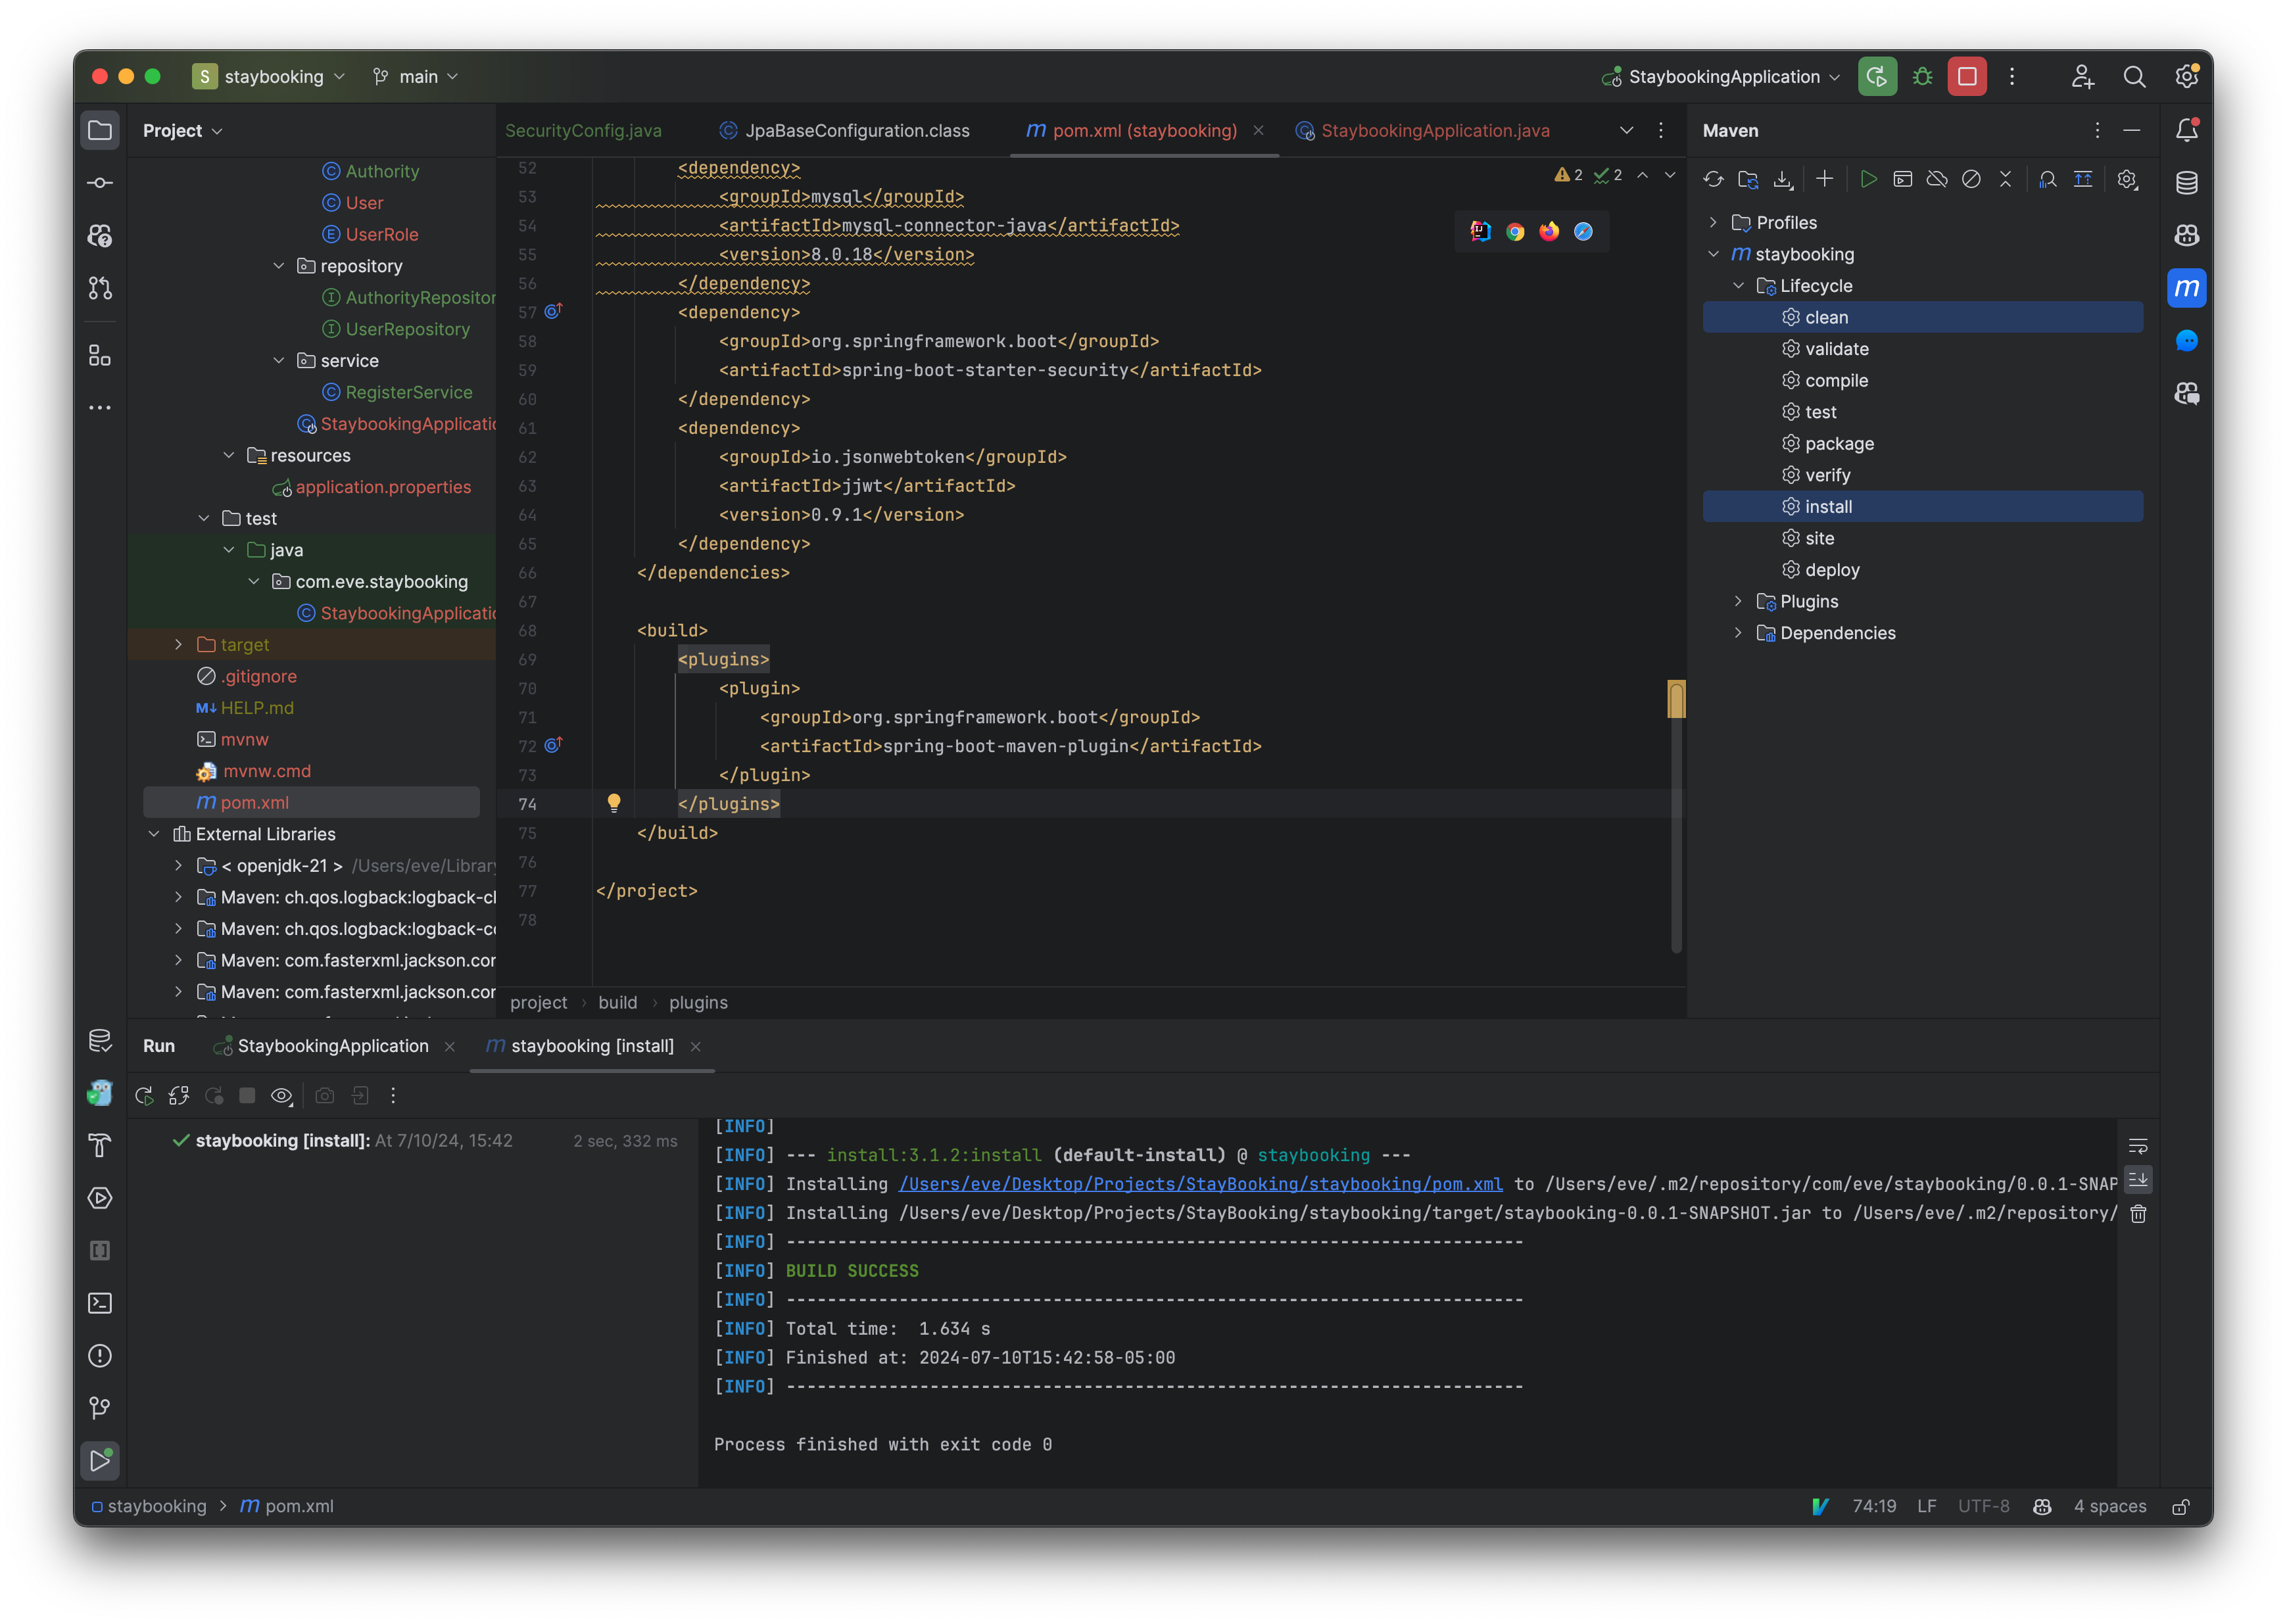Rerun the staybooking install task
The height and width of the screenshot is (1624, 2287).
144,1095
